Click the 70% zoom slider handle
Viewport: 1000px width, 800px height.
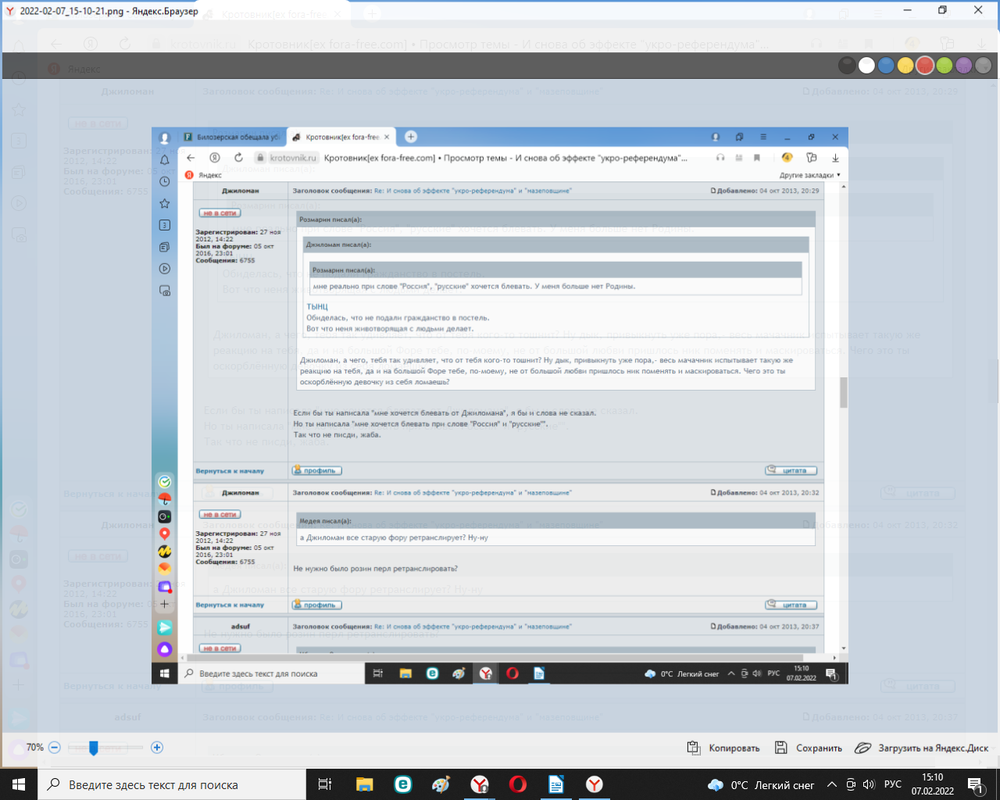point(93,748)
